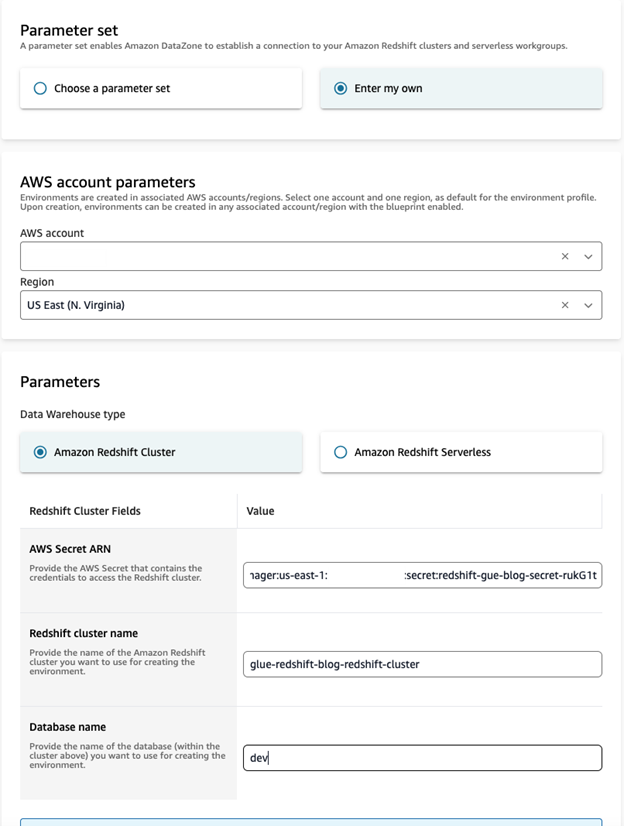Click the AWS Secret ARN field label
This screenshot has height=826, width=624.
[x=70, y=549]
